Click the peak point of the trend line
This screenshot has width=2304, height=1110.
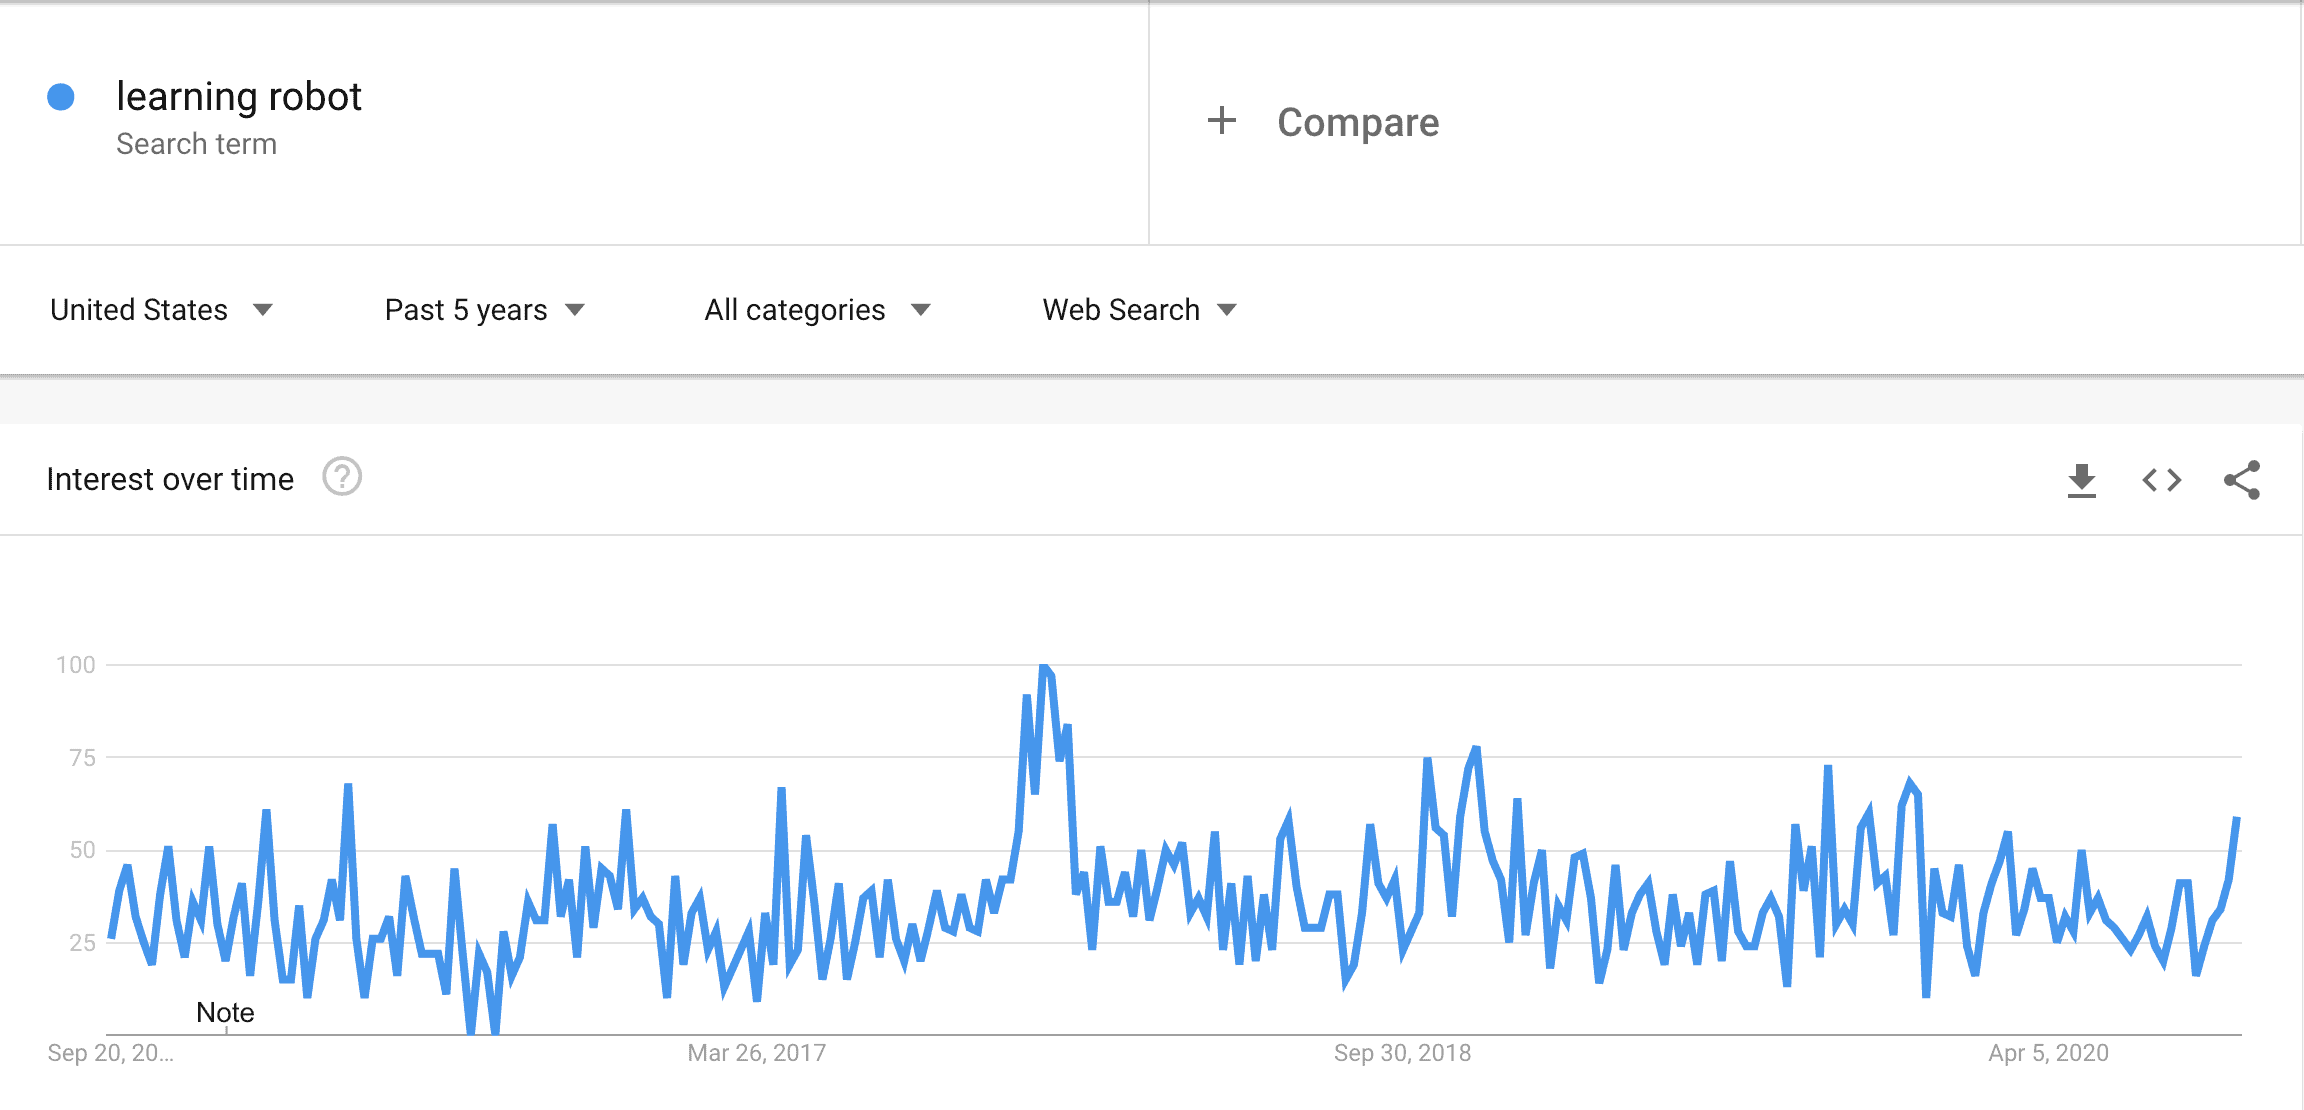coord(1043,663)
